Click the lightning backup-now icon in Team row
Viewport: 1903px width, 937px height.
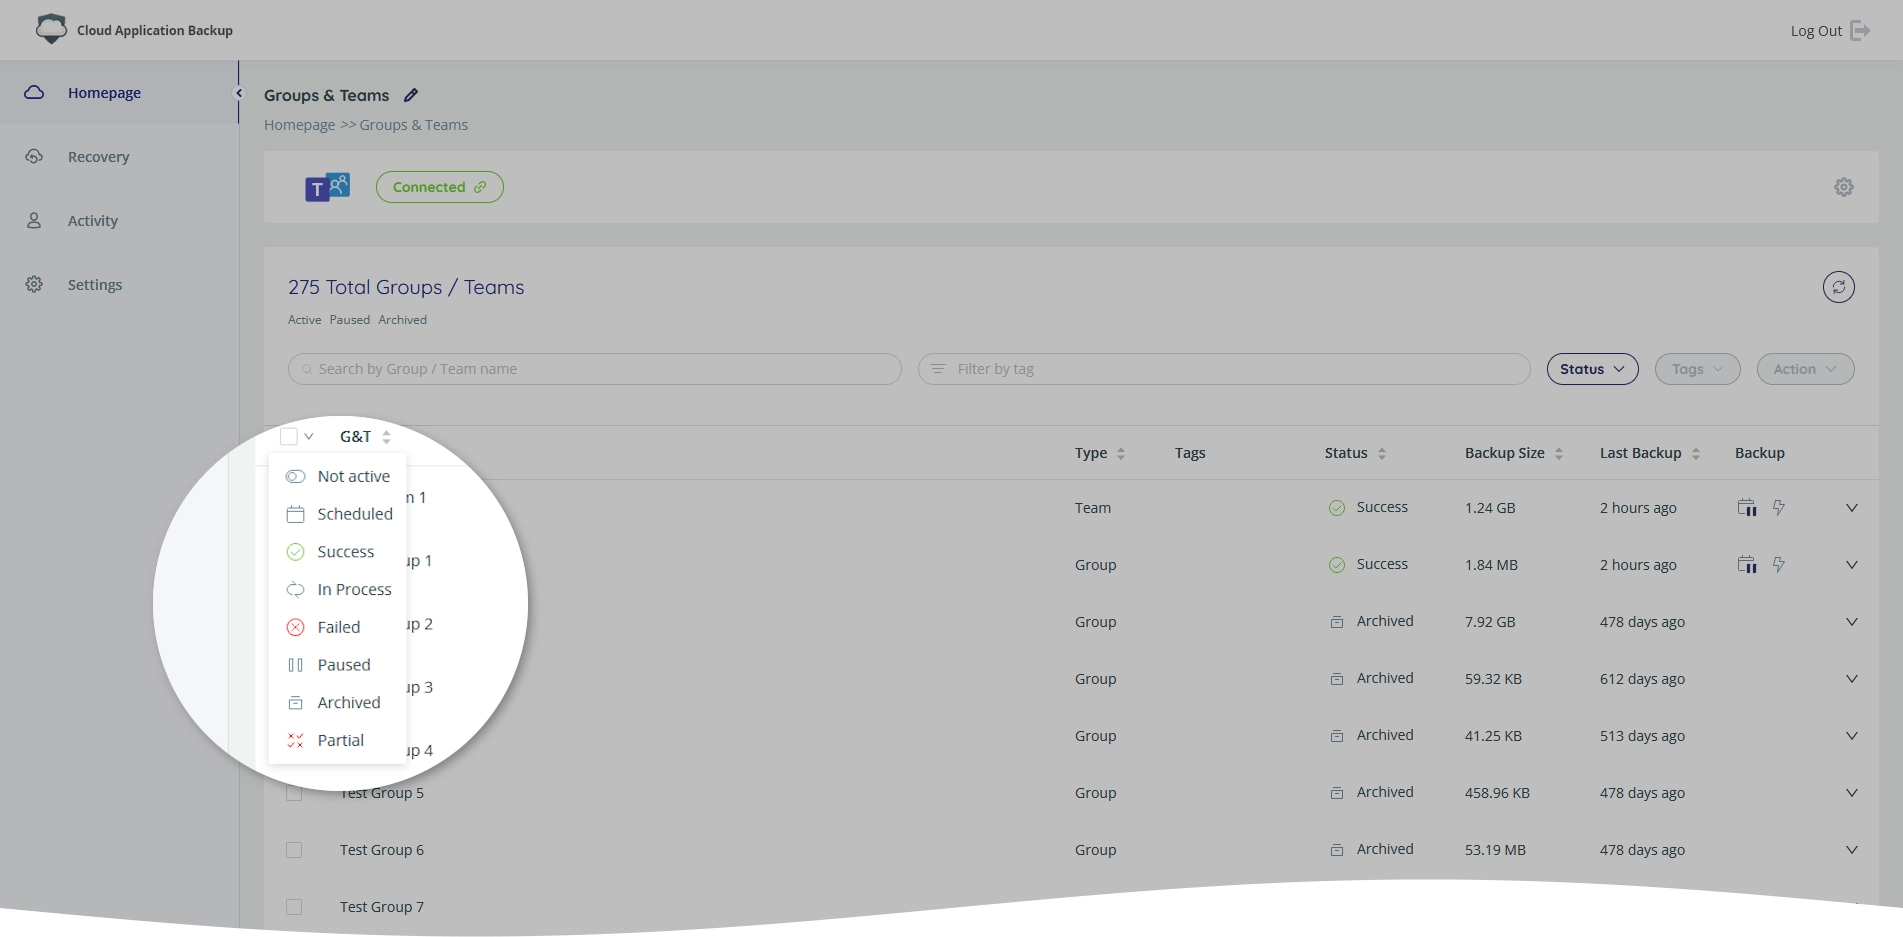pyautogui.click(x=1779, y=507)
